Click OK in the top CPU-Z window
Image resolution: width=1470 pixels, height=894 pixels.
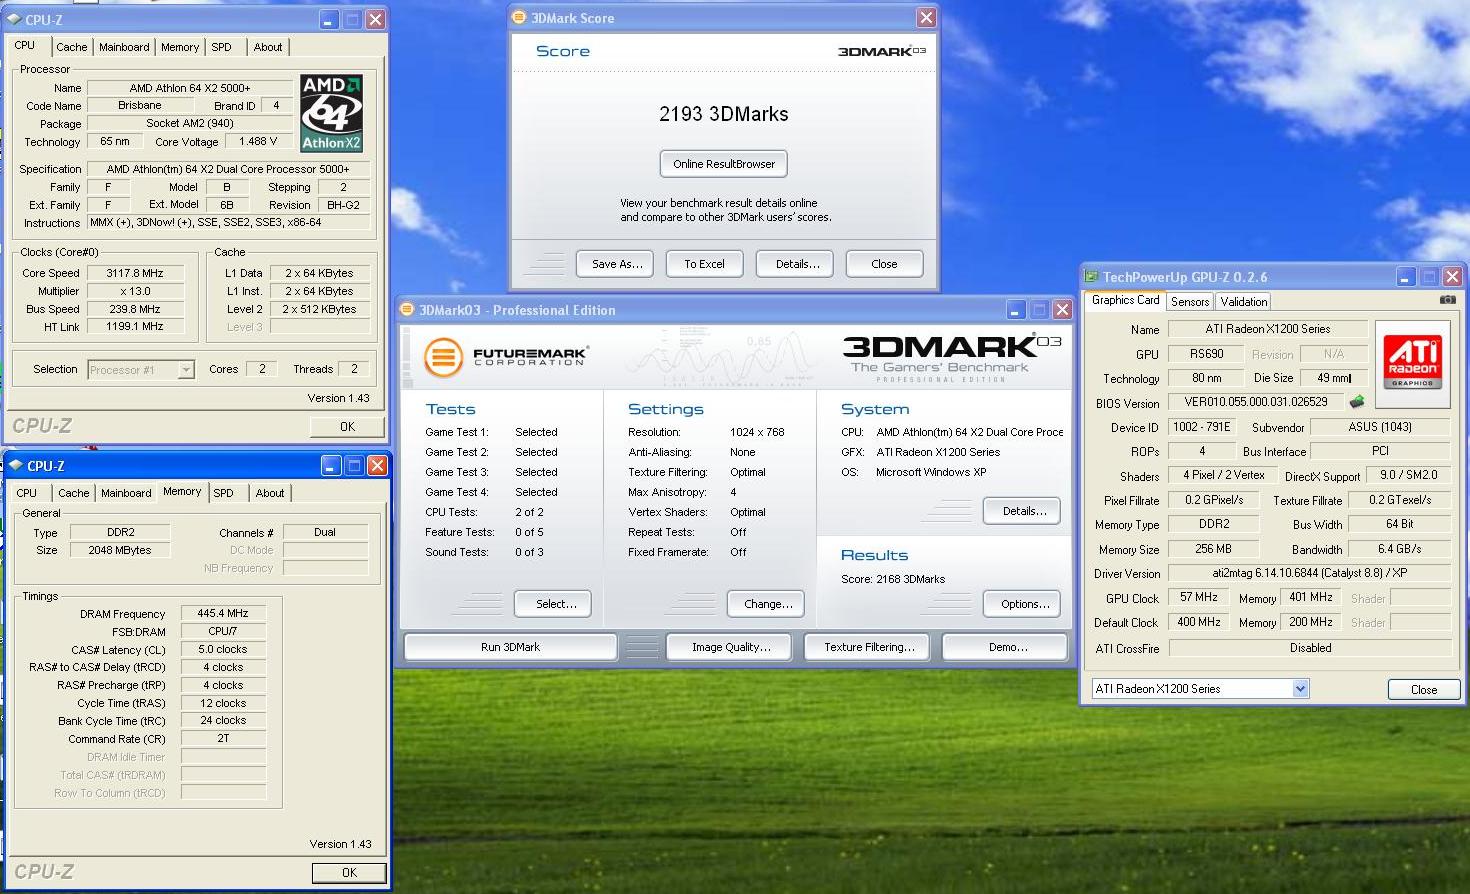click(347, 426)
